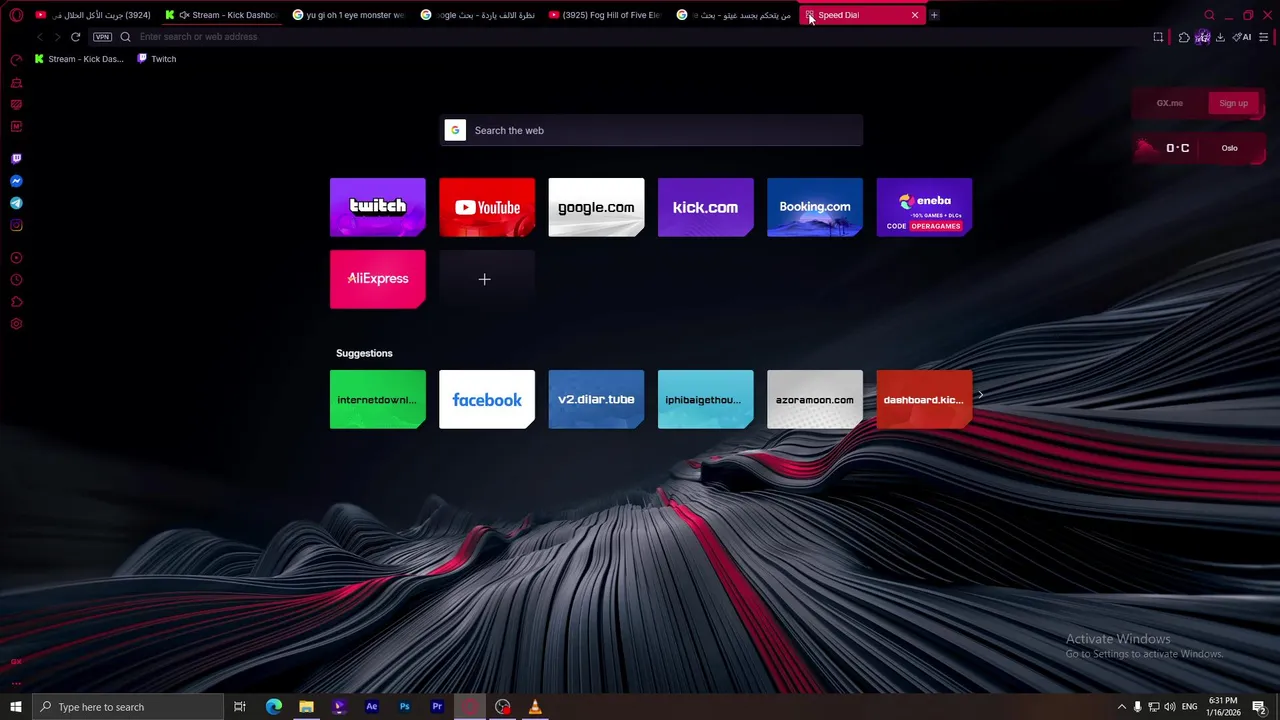The height and width of the screenshot is (720, 1280).
Task: Open Extensions cube icon in sidebar
Action: tap(16, 302)
